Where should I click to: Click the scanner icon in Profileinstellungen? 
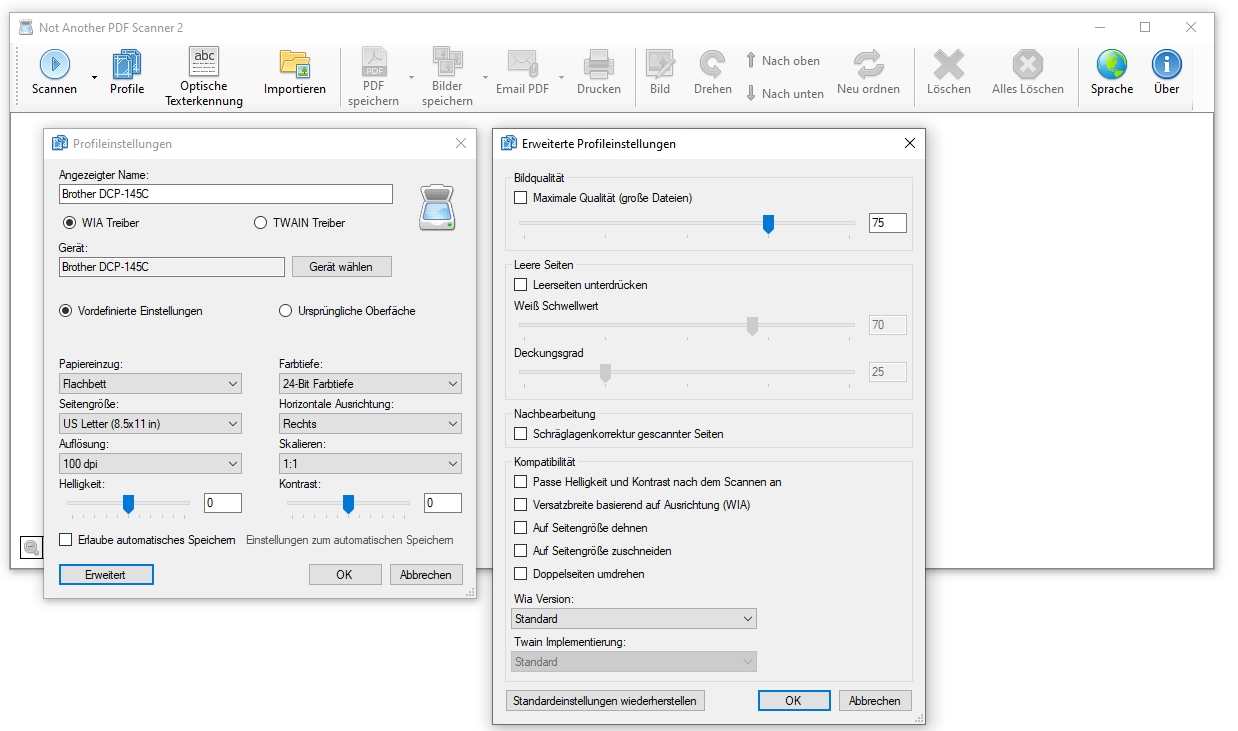(437, 208)
